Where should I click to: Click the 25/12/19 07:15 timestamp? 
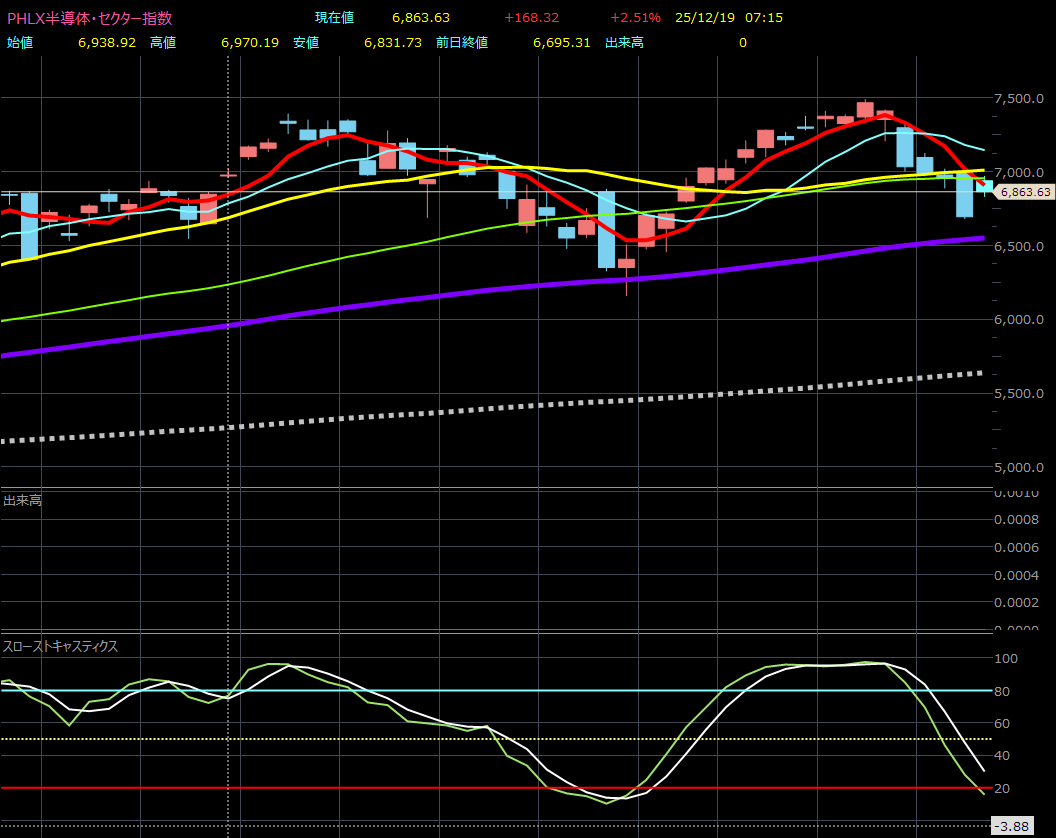point(715,18)
